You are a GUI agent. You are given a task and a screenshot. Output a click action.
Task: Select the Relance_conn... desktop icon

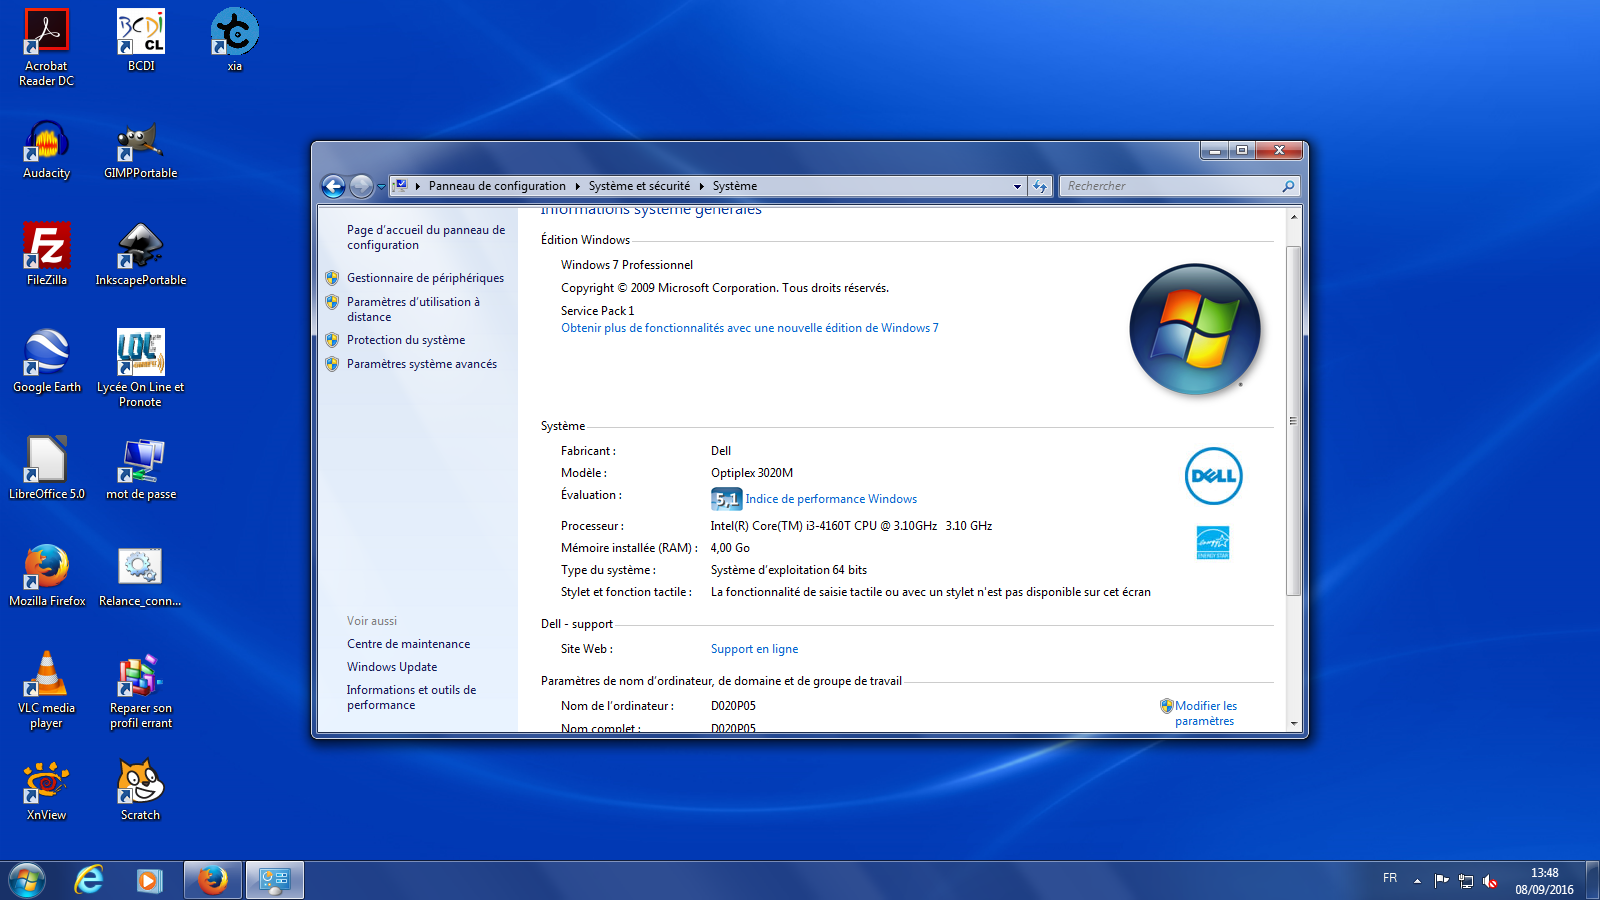(141, 575)
